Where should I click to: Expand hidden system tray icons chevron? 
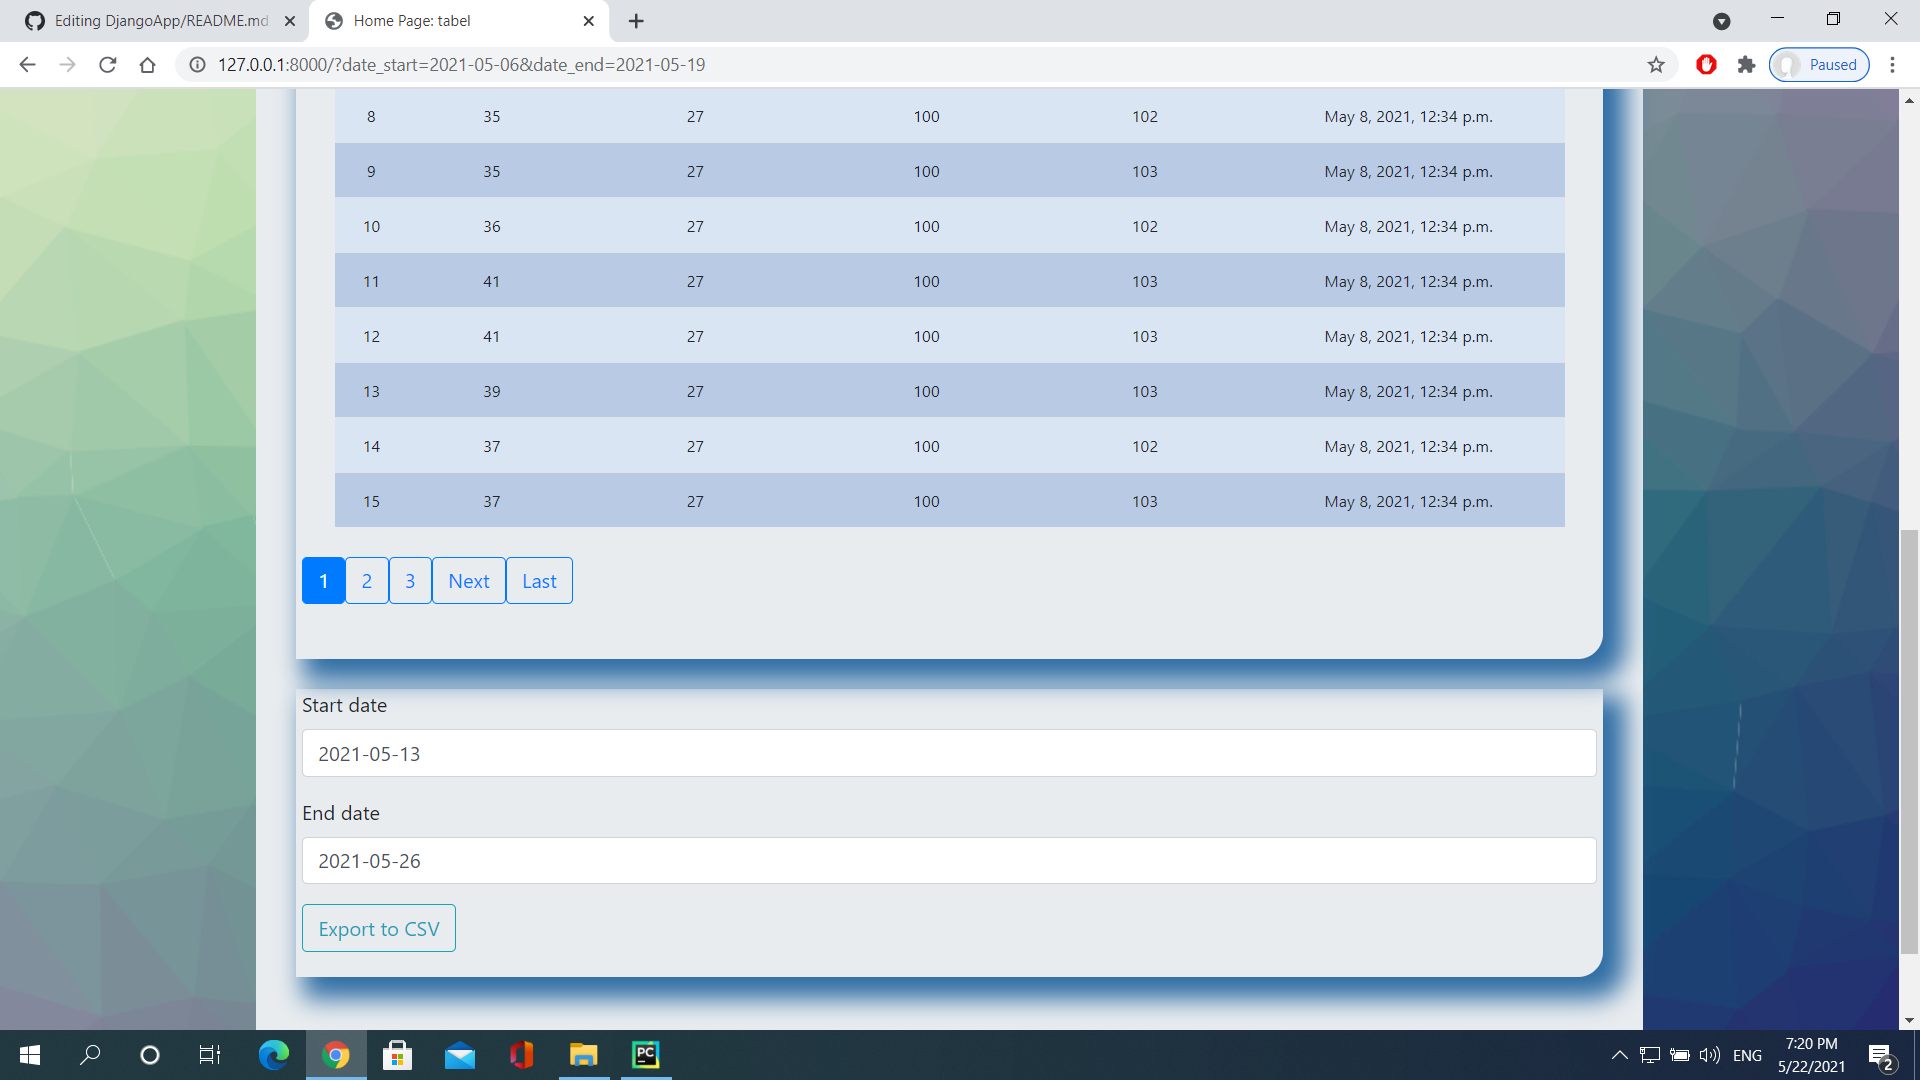click(x=1619, y=1055)
